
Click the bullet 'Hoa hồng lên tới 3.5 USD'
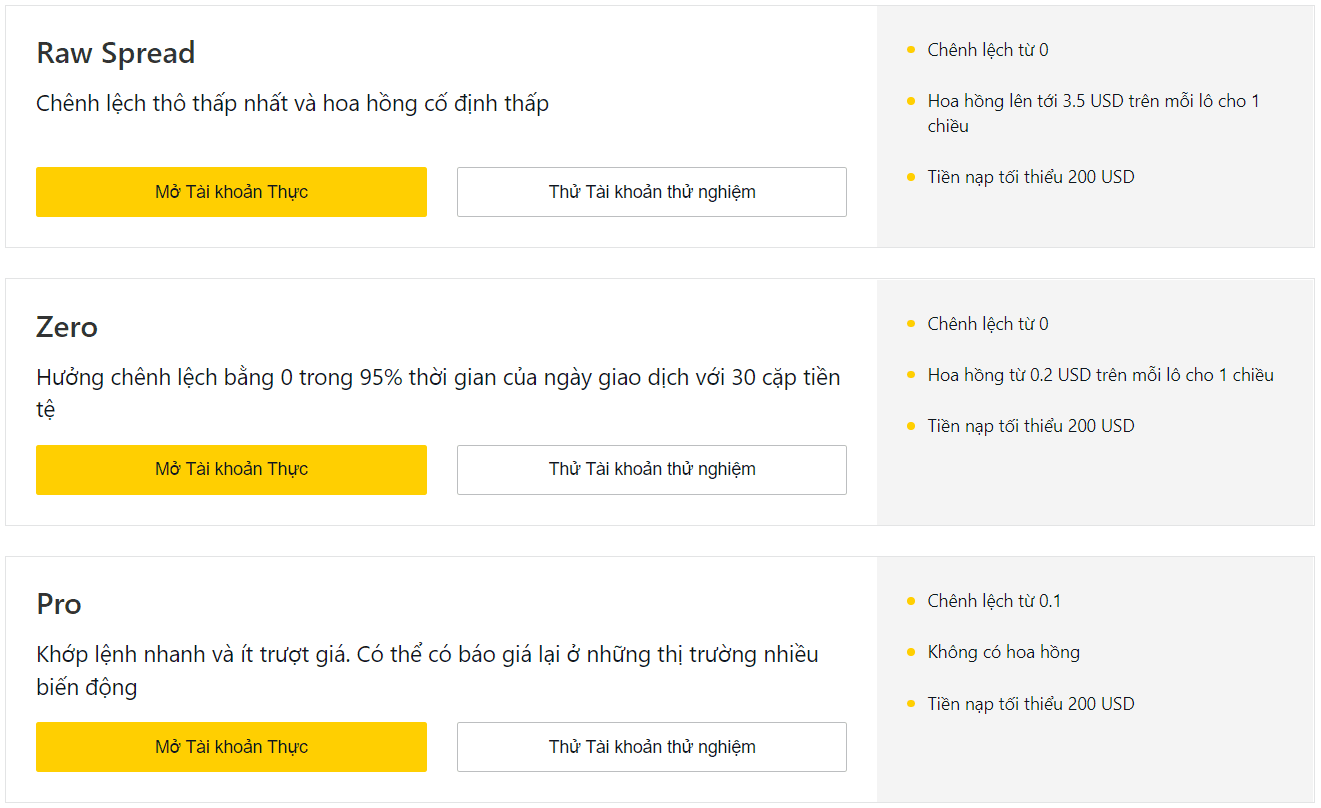(1094, 113)
